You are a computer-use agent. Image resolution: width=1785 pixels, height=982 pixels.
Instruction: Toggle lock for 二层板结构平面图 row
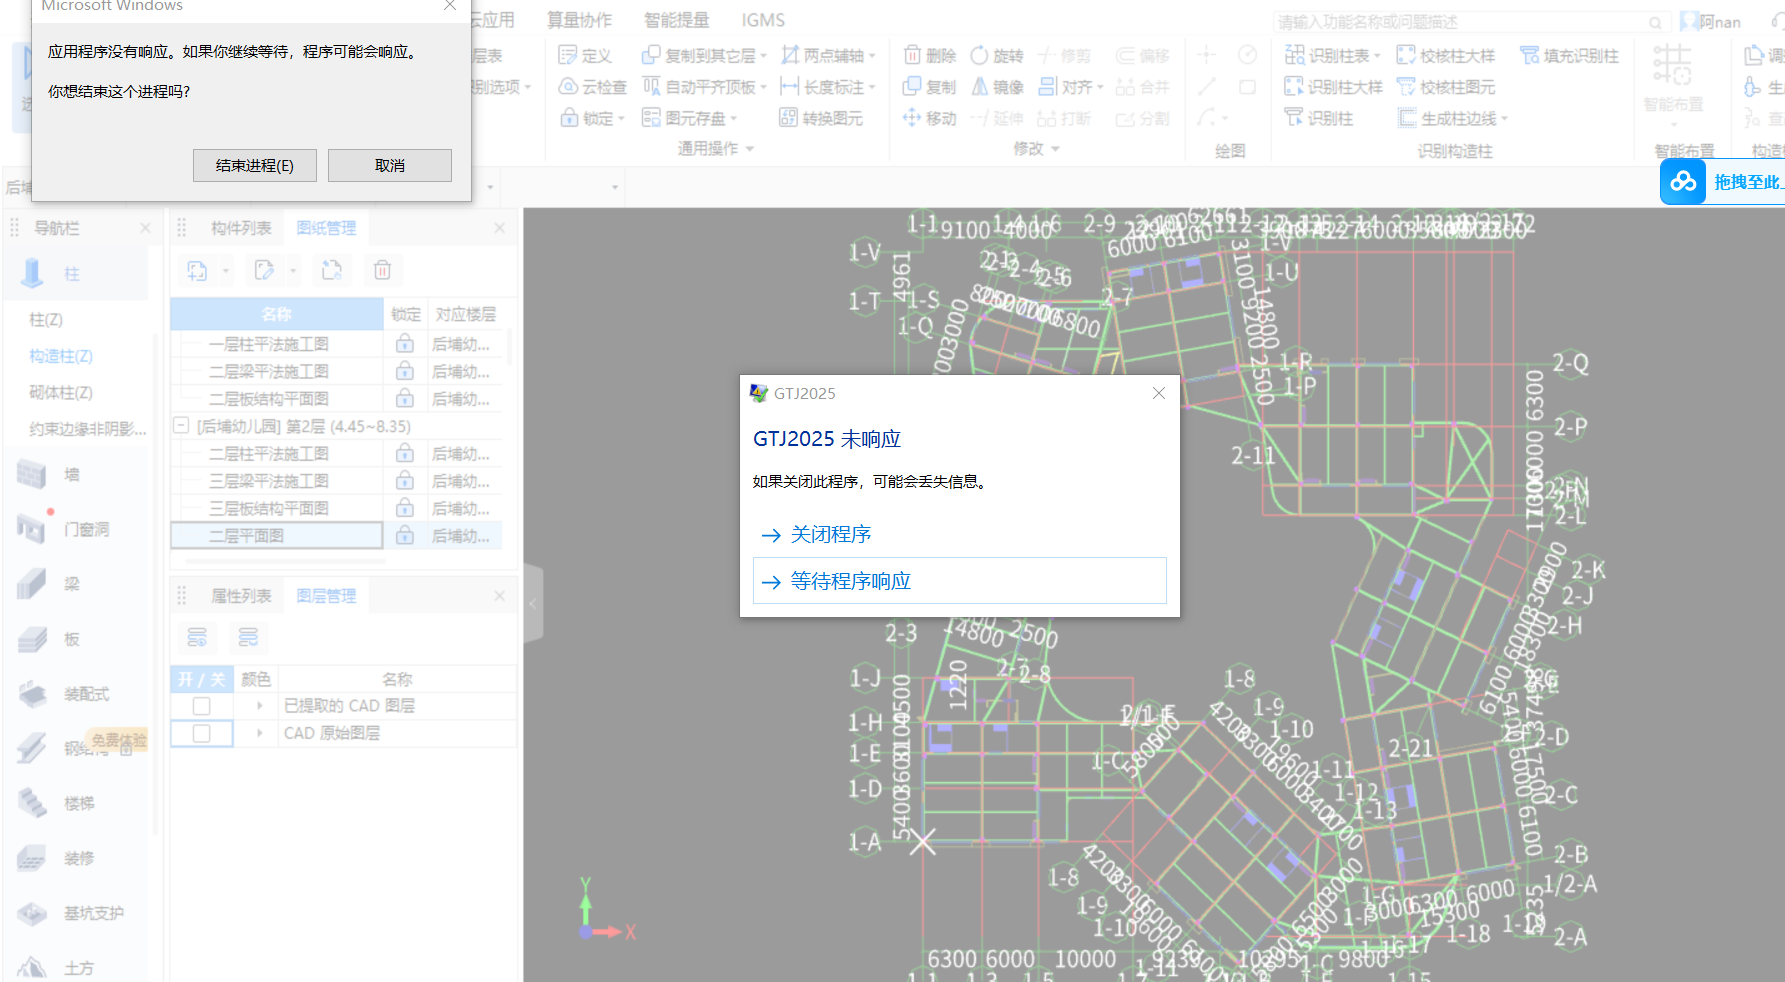click(405, 399)
